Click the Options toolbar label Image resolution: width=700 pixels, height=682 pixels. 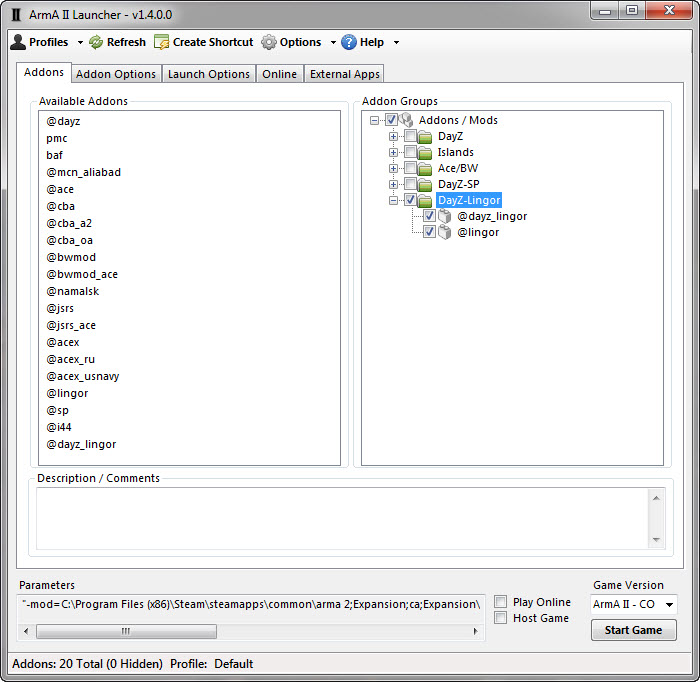pos(300,42)
